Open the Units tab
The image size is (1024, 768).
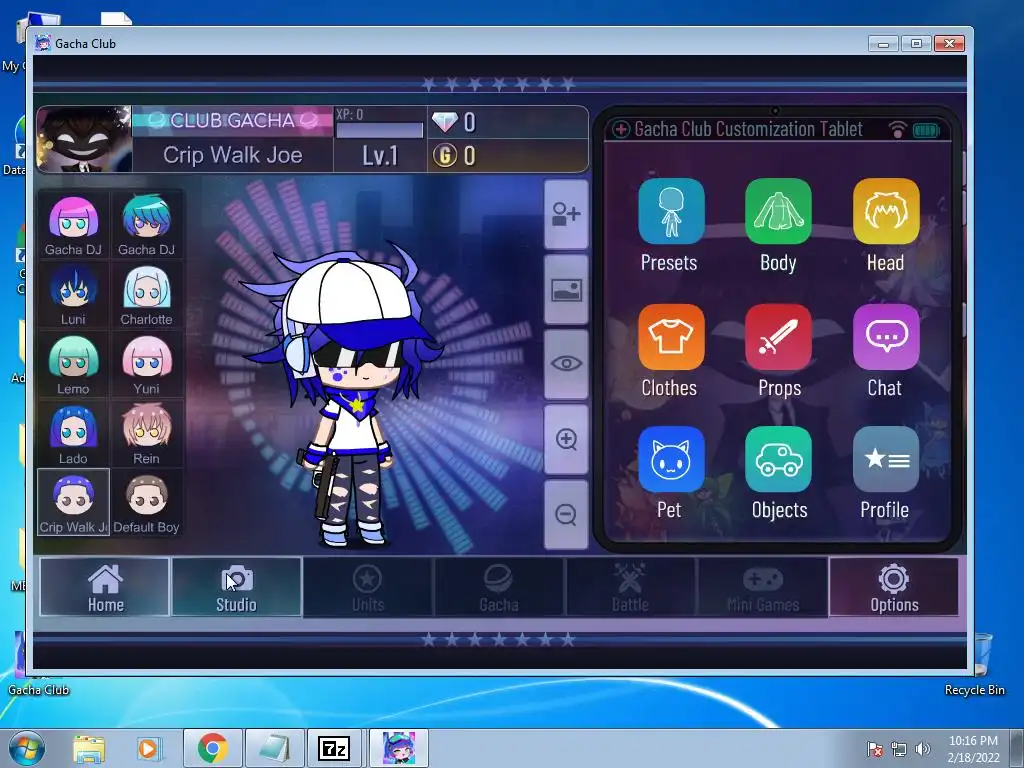click(368, 586)
